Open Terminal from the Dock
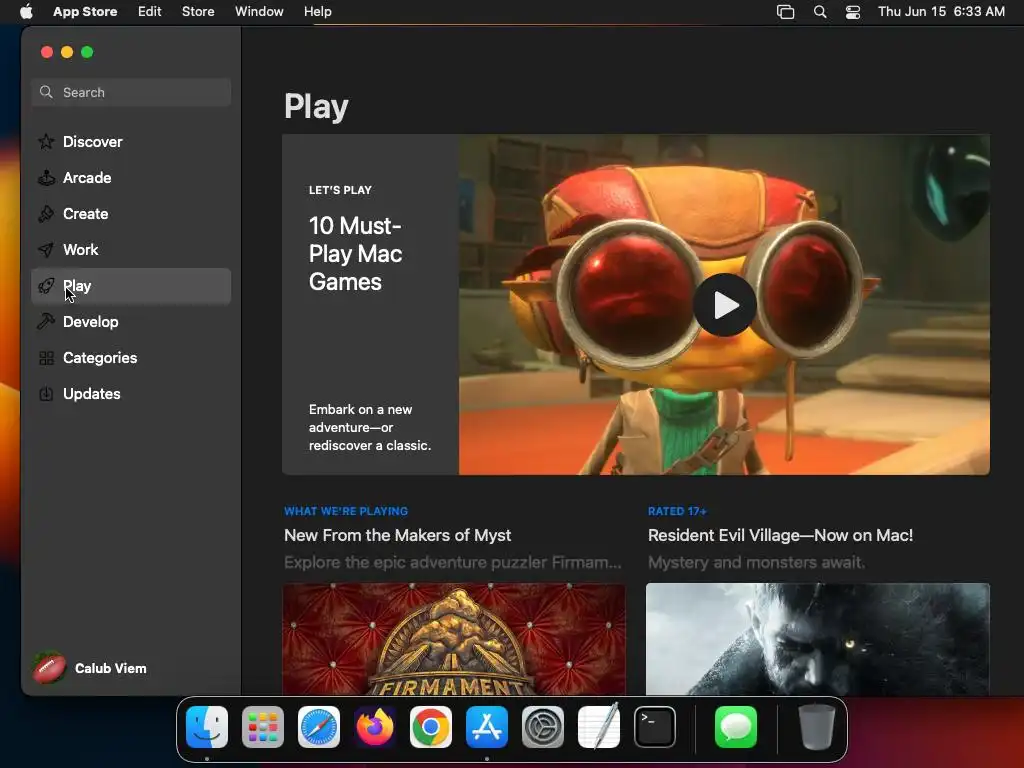1024x768 pixels. (655, 727)
